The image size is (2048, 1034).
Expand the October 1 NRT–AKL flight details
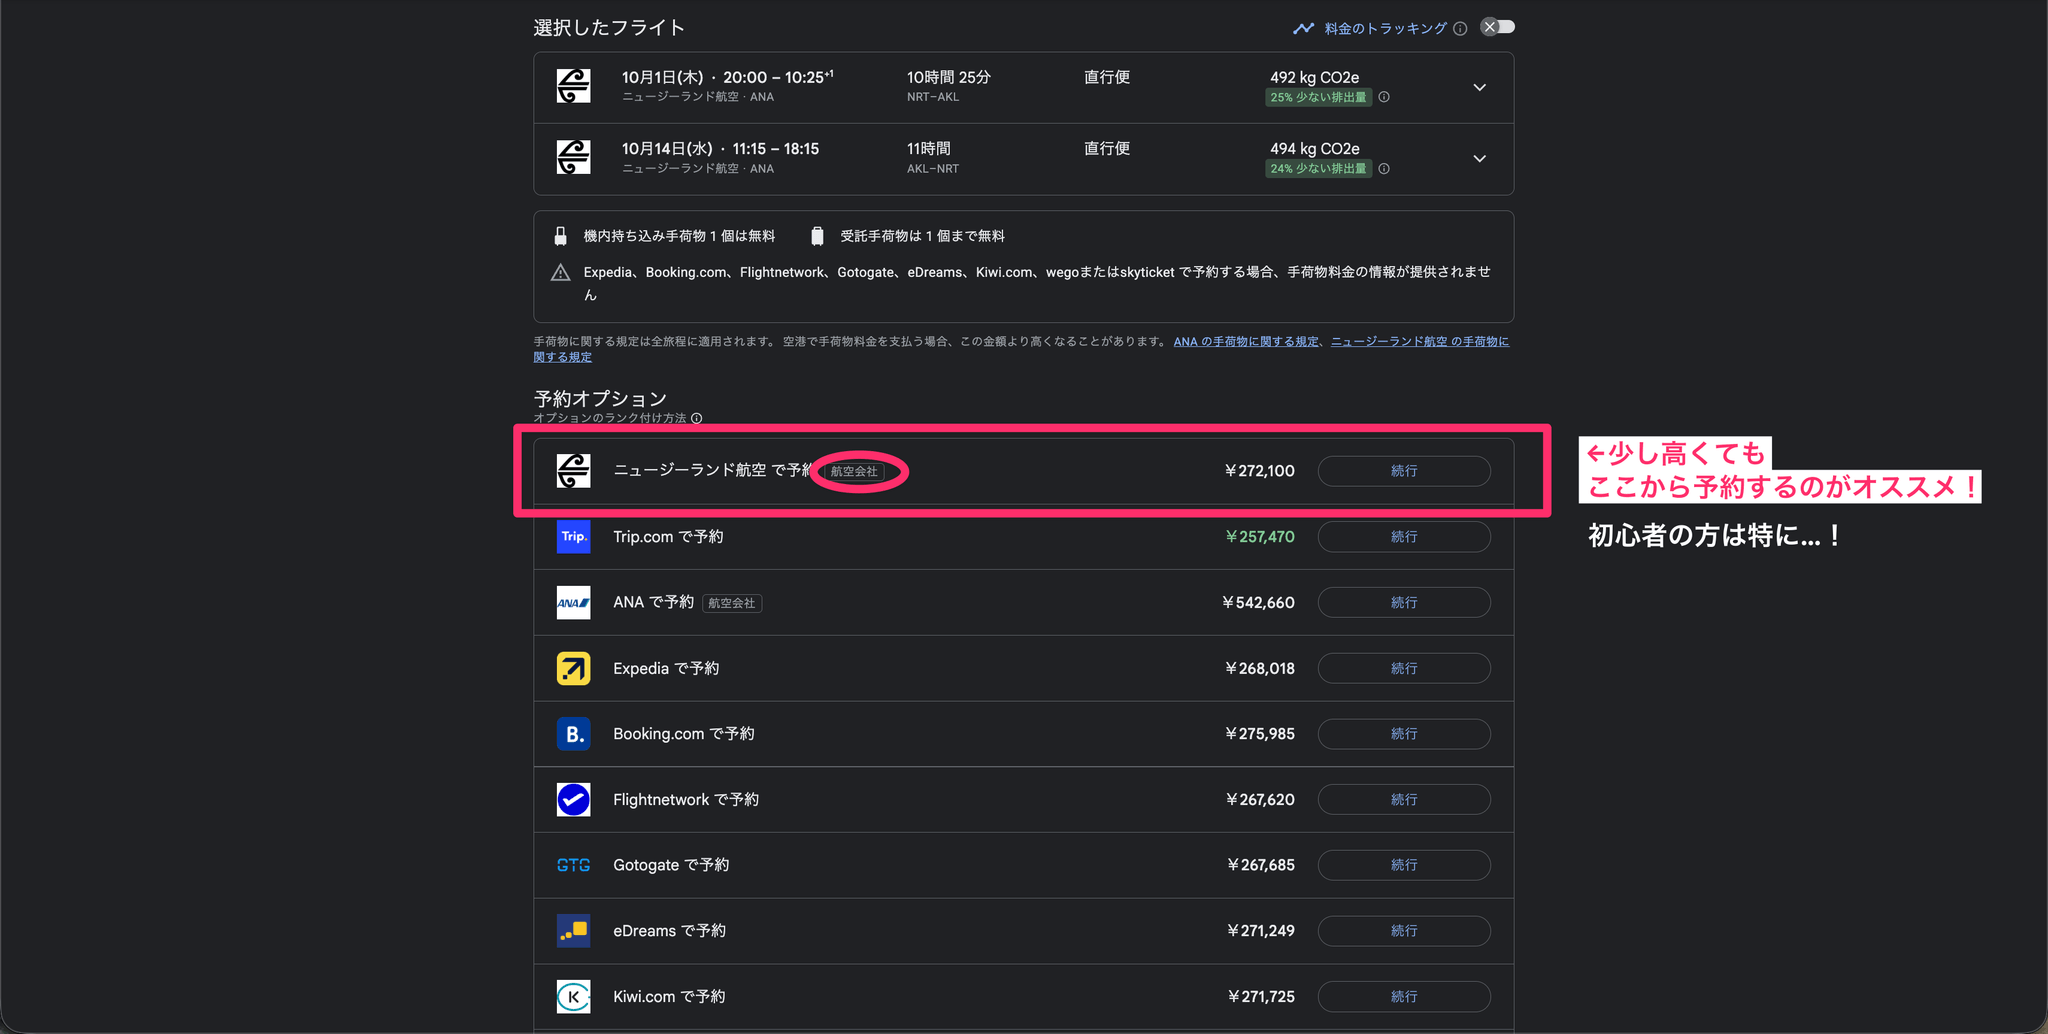[x=1479, y=88]
